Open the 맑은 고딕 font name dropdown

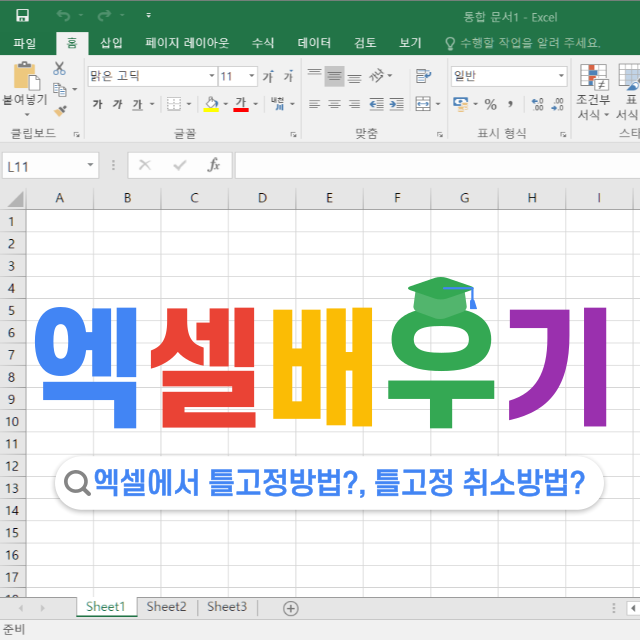click(x=212, y=76)
